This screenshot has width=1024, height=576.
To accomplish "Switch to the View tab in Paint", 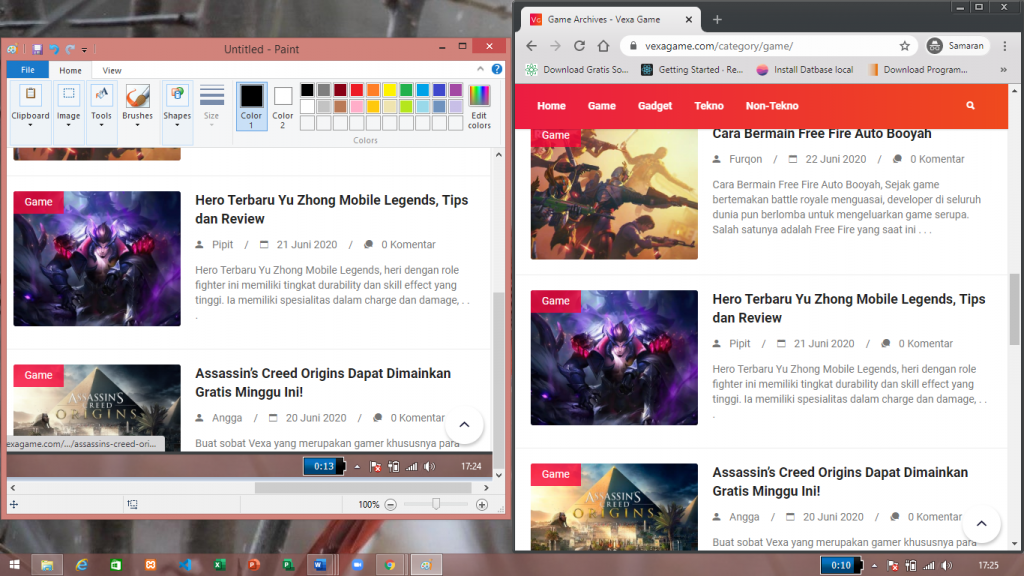I will [112, 71].
